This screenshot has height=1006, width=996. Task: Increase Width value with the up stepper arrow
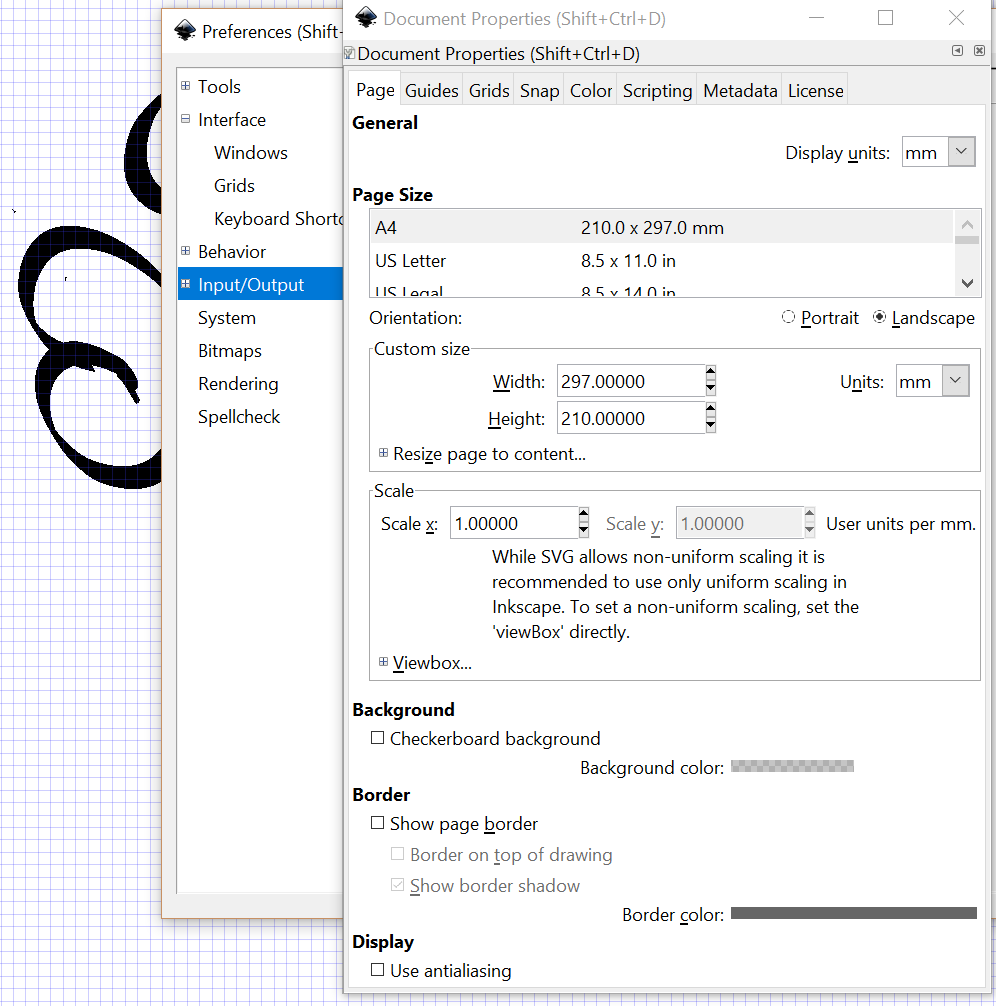(x=709, y=374)
